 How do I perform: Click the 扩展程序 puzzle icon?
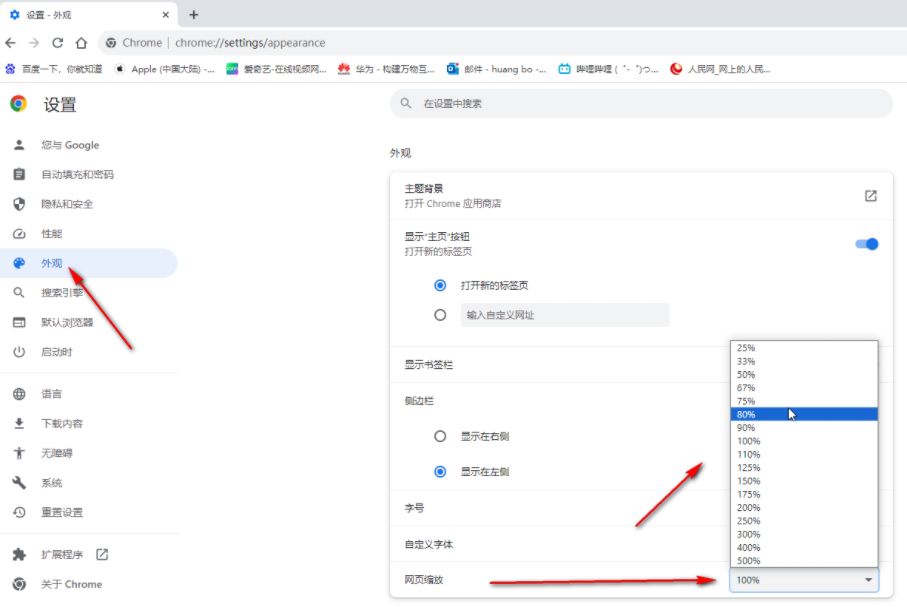pyautogui.click(x=19, y=554)
